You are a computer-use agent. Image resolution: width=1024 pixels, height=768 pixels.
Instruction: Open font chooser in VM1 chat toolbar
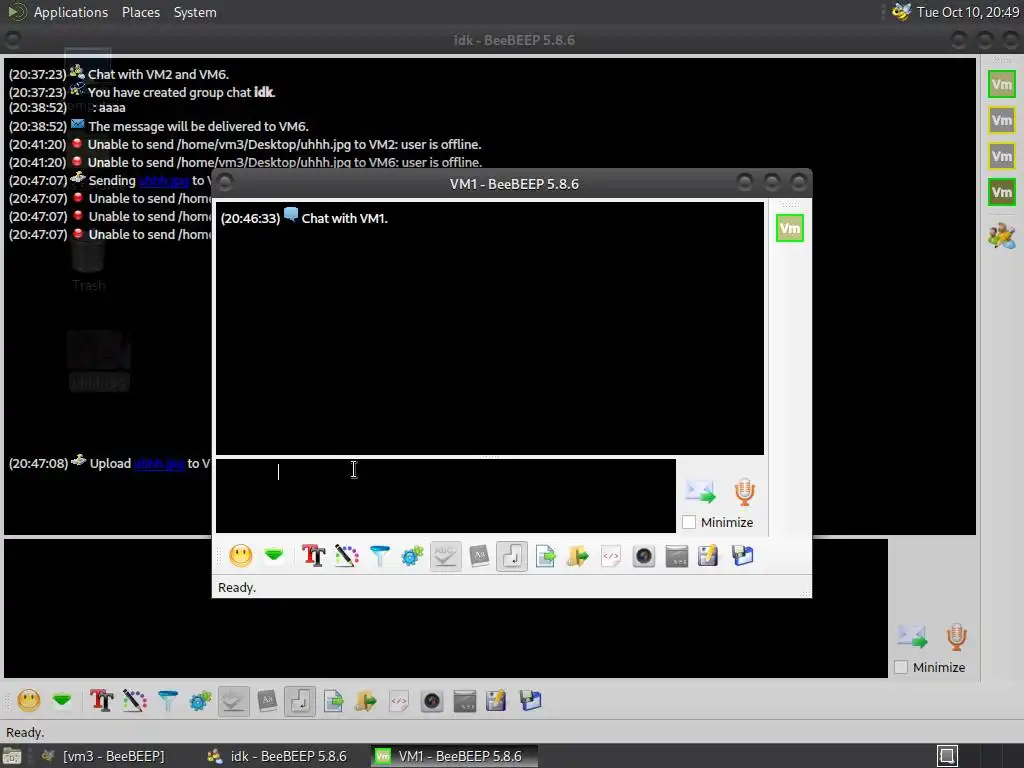click(313, 556)
